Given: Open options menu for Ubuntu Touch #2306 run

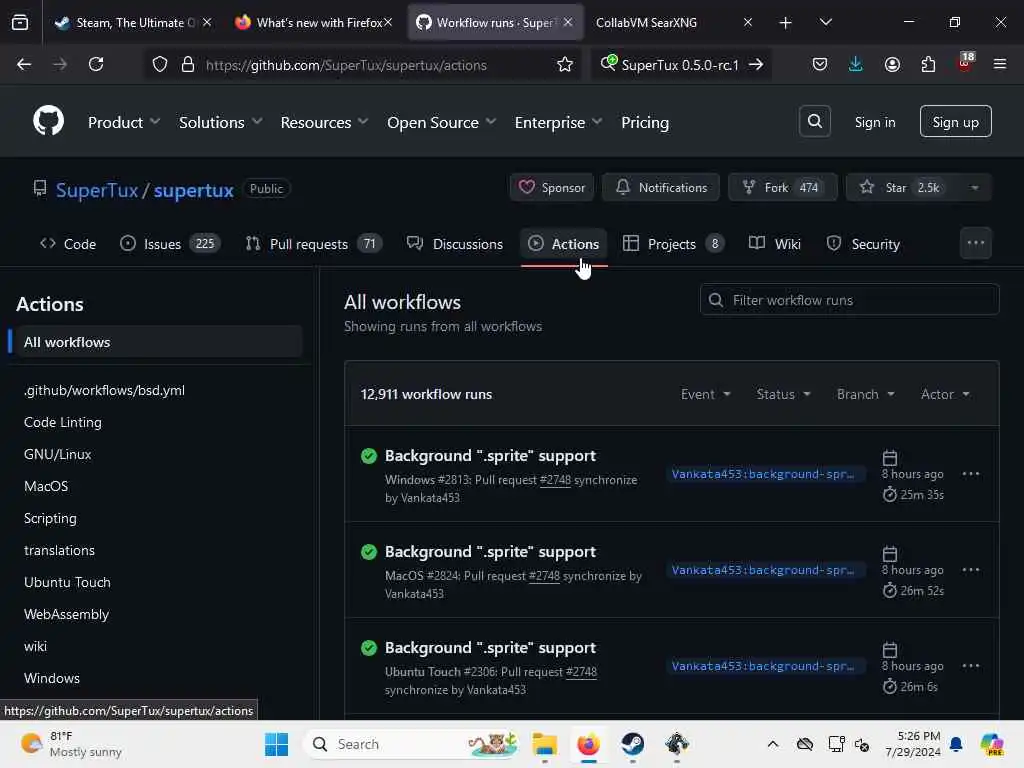Looking at the screenshot, I should point(970,665).
